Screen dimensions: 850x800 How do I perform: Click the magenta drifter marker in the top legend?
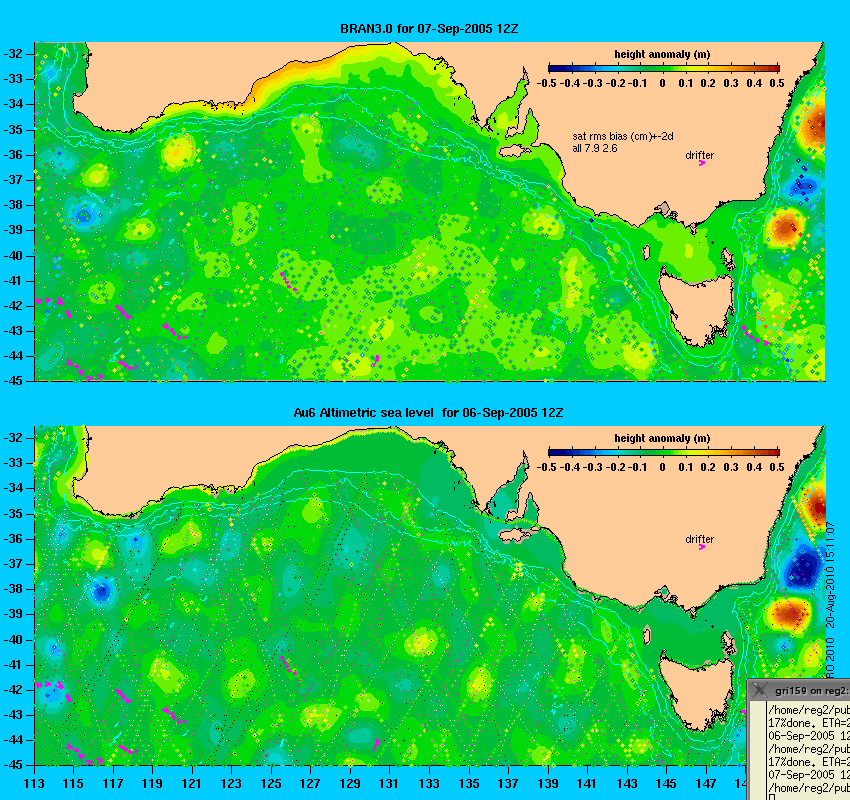tap(701, 163)
